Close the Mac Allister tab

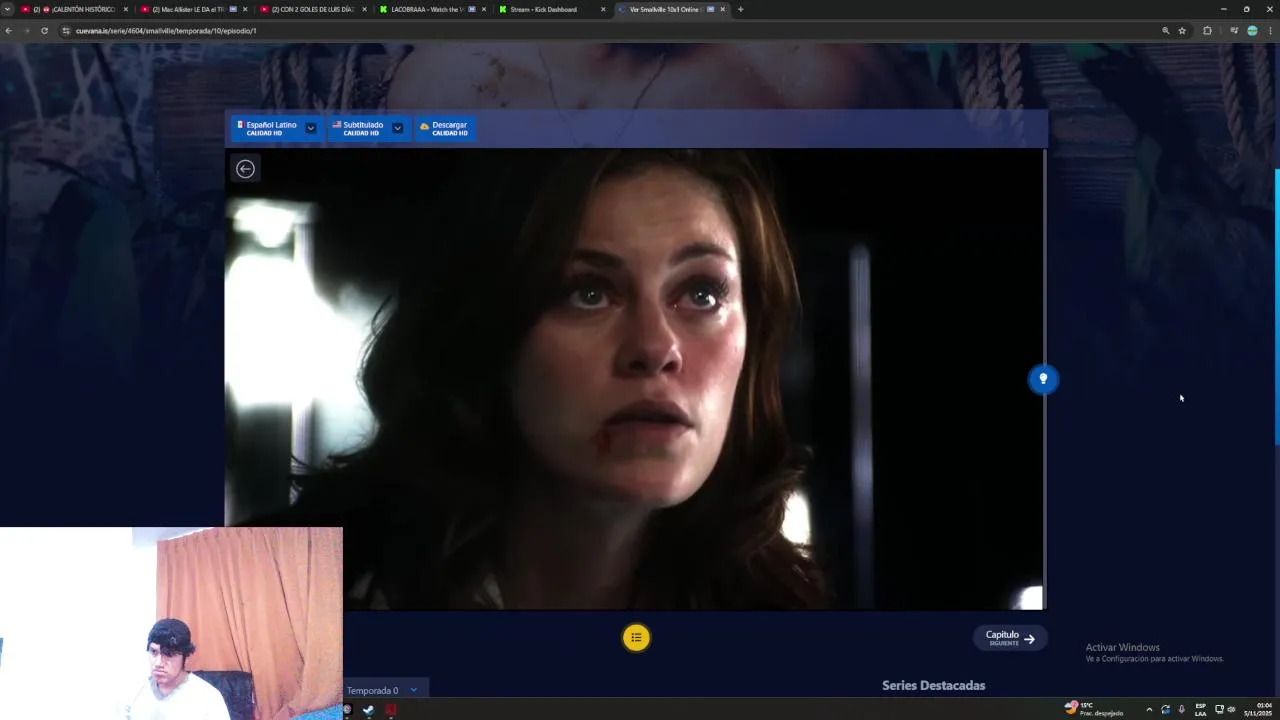[245, 9]
